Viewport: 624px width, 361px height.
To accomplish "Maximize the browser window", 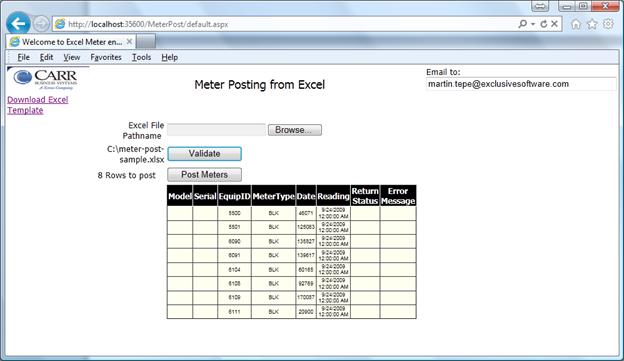I will 583,6.
